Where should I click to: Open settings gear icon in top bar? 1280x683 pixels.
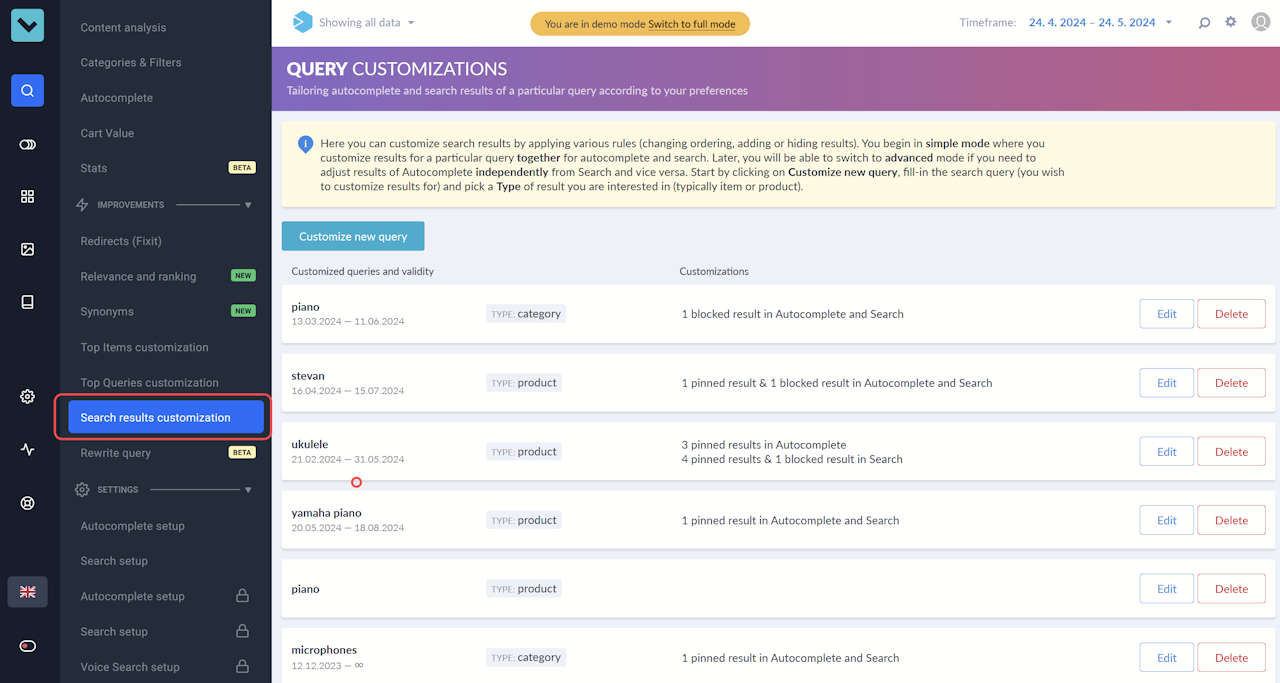pos(1231,22)
